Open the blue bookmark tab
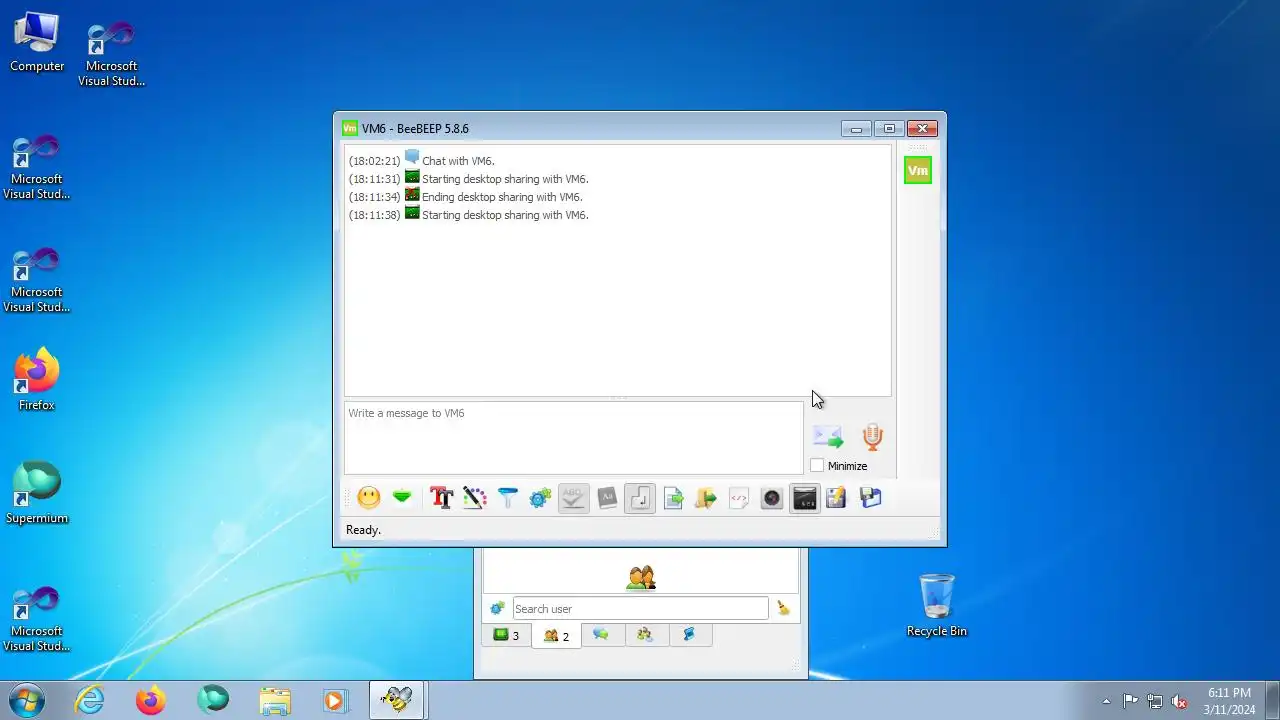The width and height of the screenshot is (1280, 720). [689, 634]
